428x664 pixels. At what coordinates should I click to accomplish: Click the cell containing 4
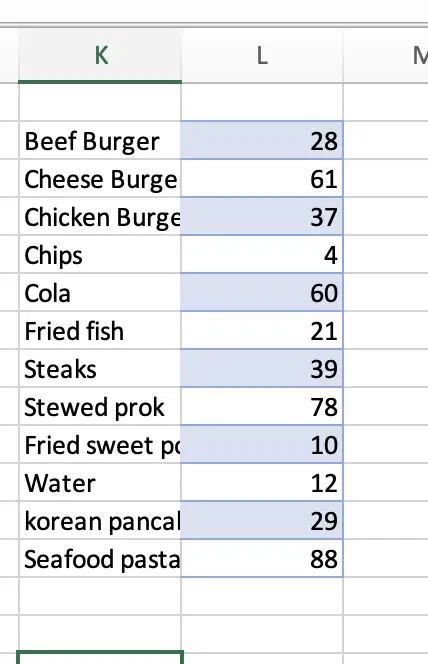[262, 255]
